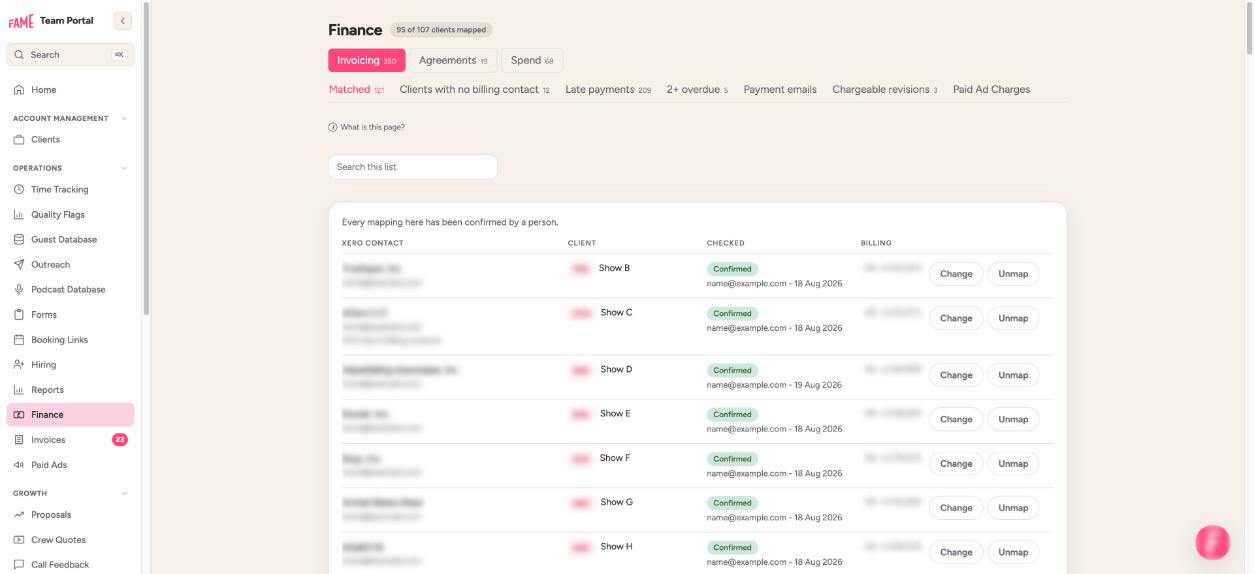This screenshot has height=574, width=1254.
Task: Click Unmap for Show B
Action: coord(1013,274)
